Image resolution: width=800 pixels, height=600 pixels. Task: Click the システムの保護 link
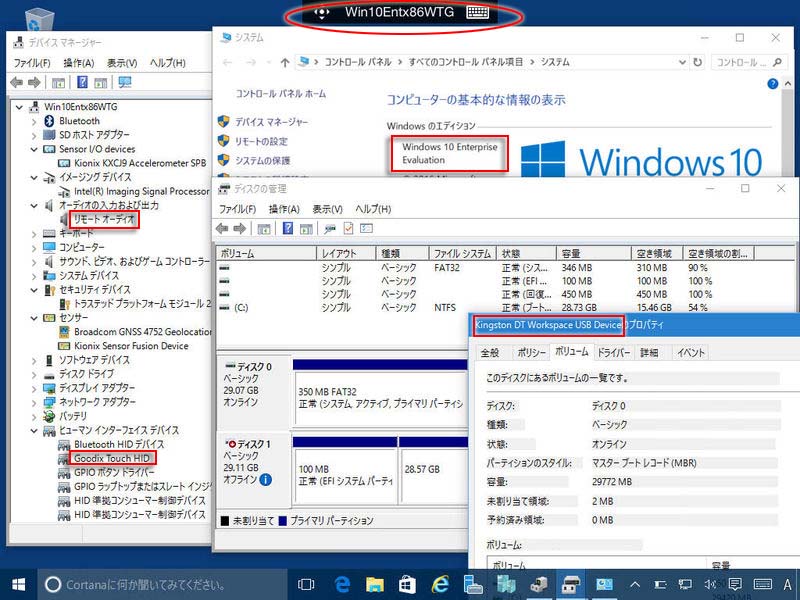pos(262,160)
